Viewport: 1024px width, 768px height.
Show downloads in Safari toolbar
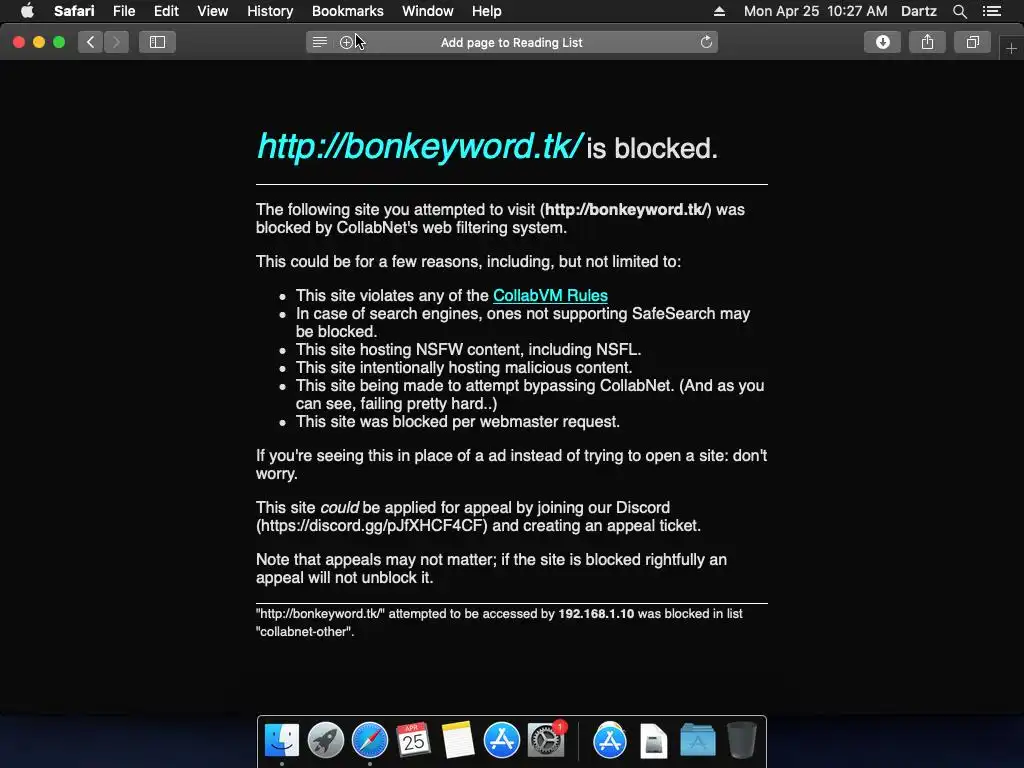coord(882,42)
